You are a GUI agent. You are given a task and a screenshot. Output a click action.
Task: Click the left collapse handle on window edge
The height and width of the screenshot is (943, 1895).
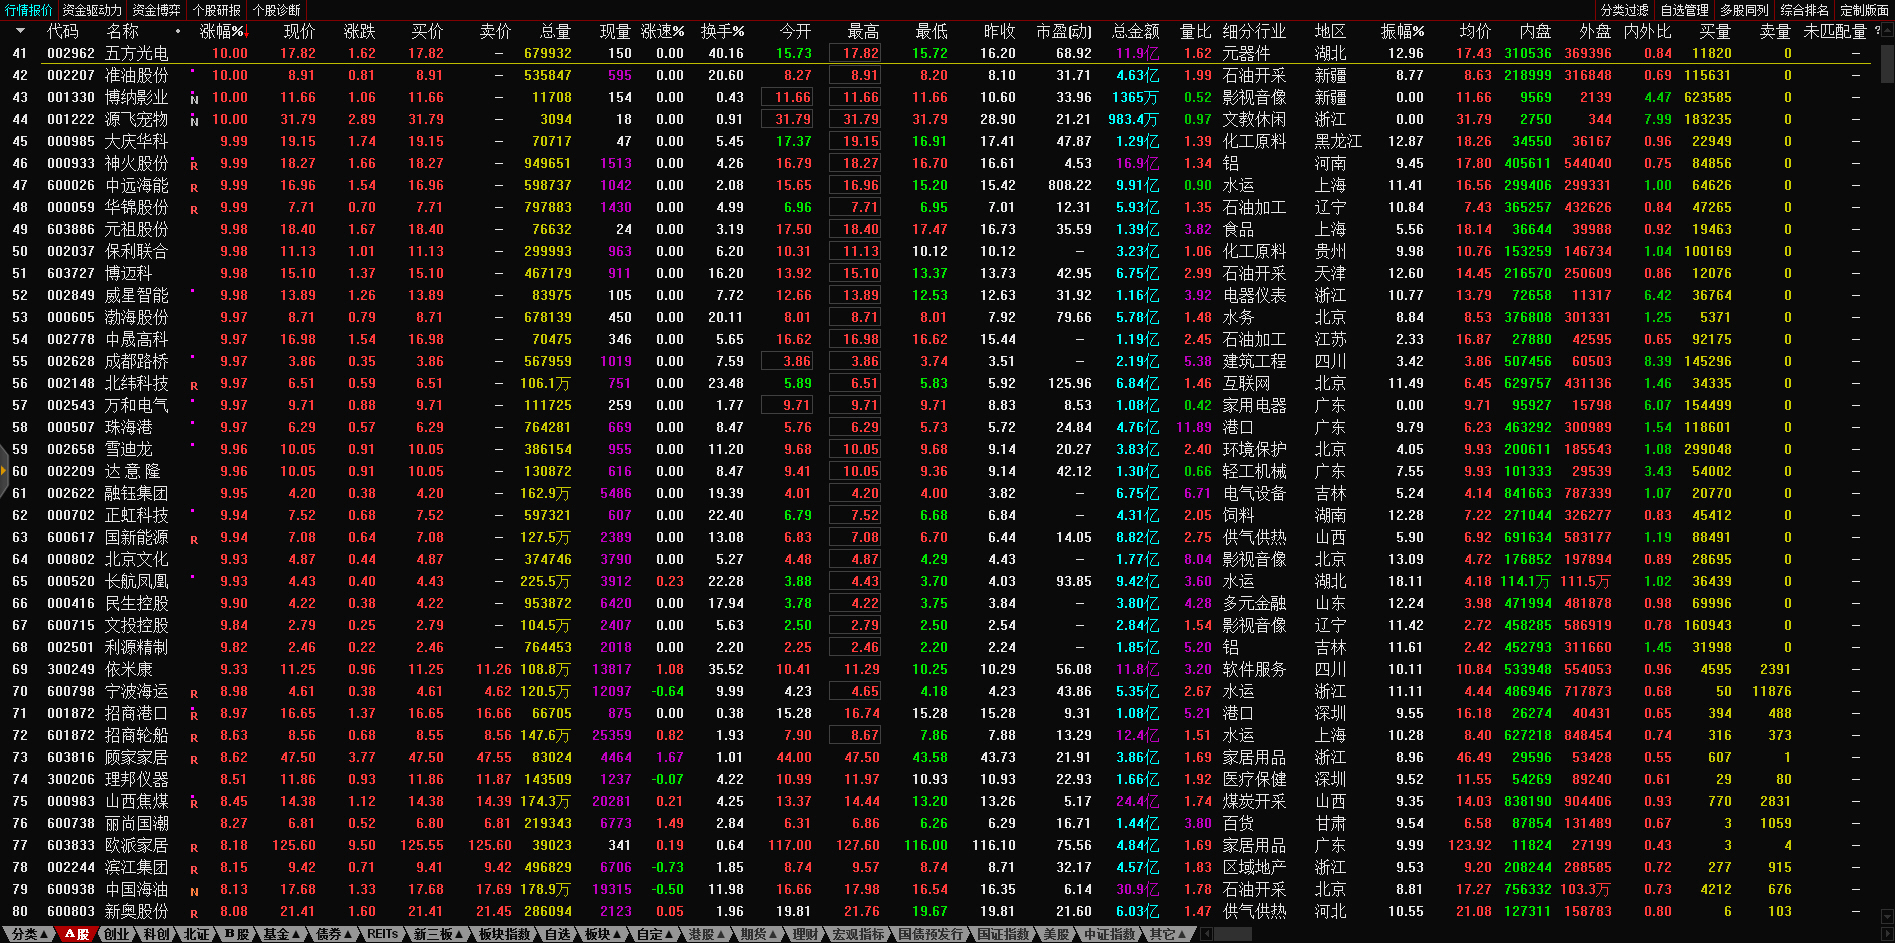point(3,471)
